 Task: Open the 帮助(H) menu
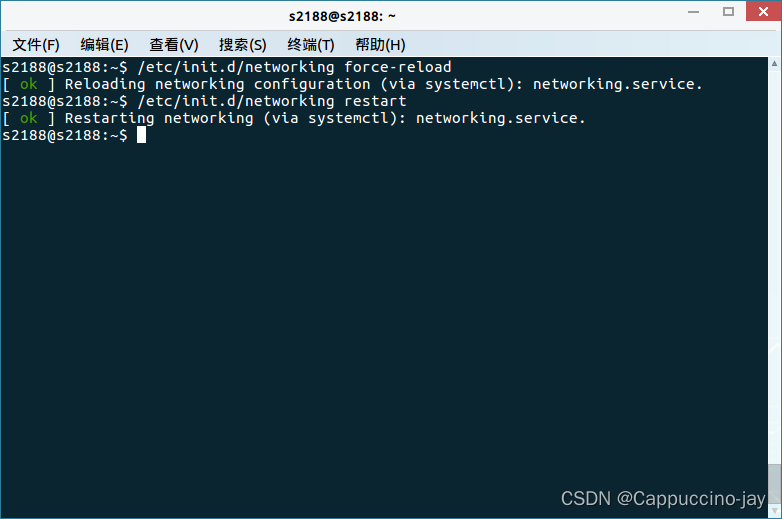tap(380, 45)
